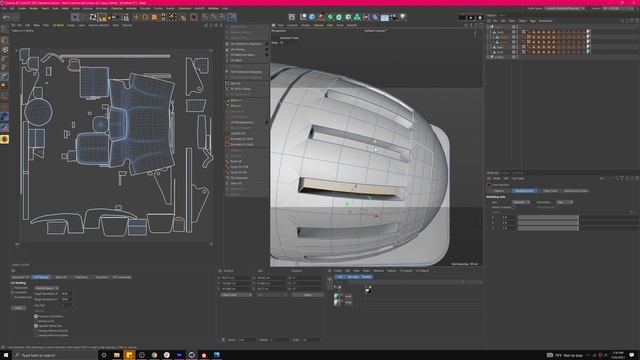640x360 pixels.
Task: Open the Character menu in the menu bar
Action: (x=117, y=8)
